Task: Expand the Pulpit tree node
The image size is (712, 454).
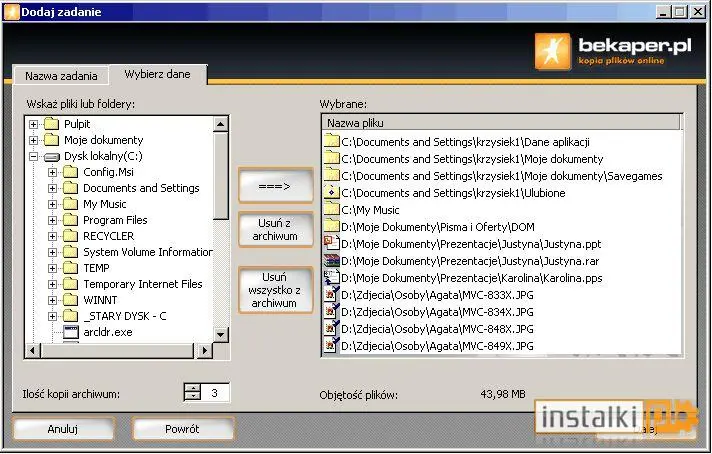Action: pos(33,124)
